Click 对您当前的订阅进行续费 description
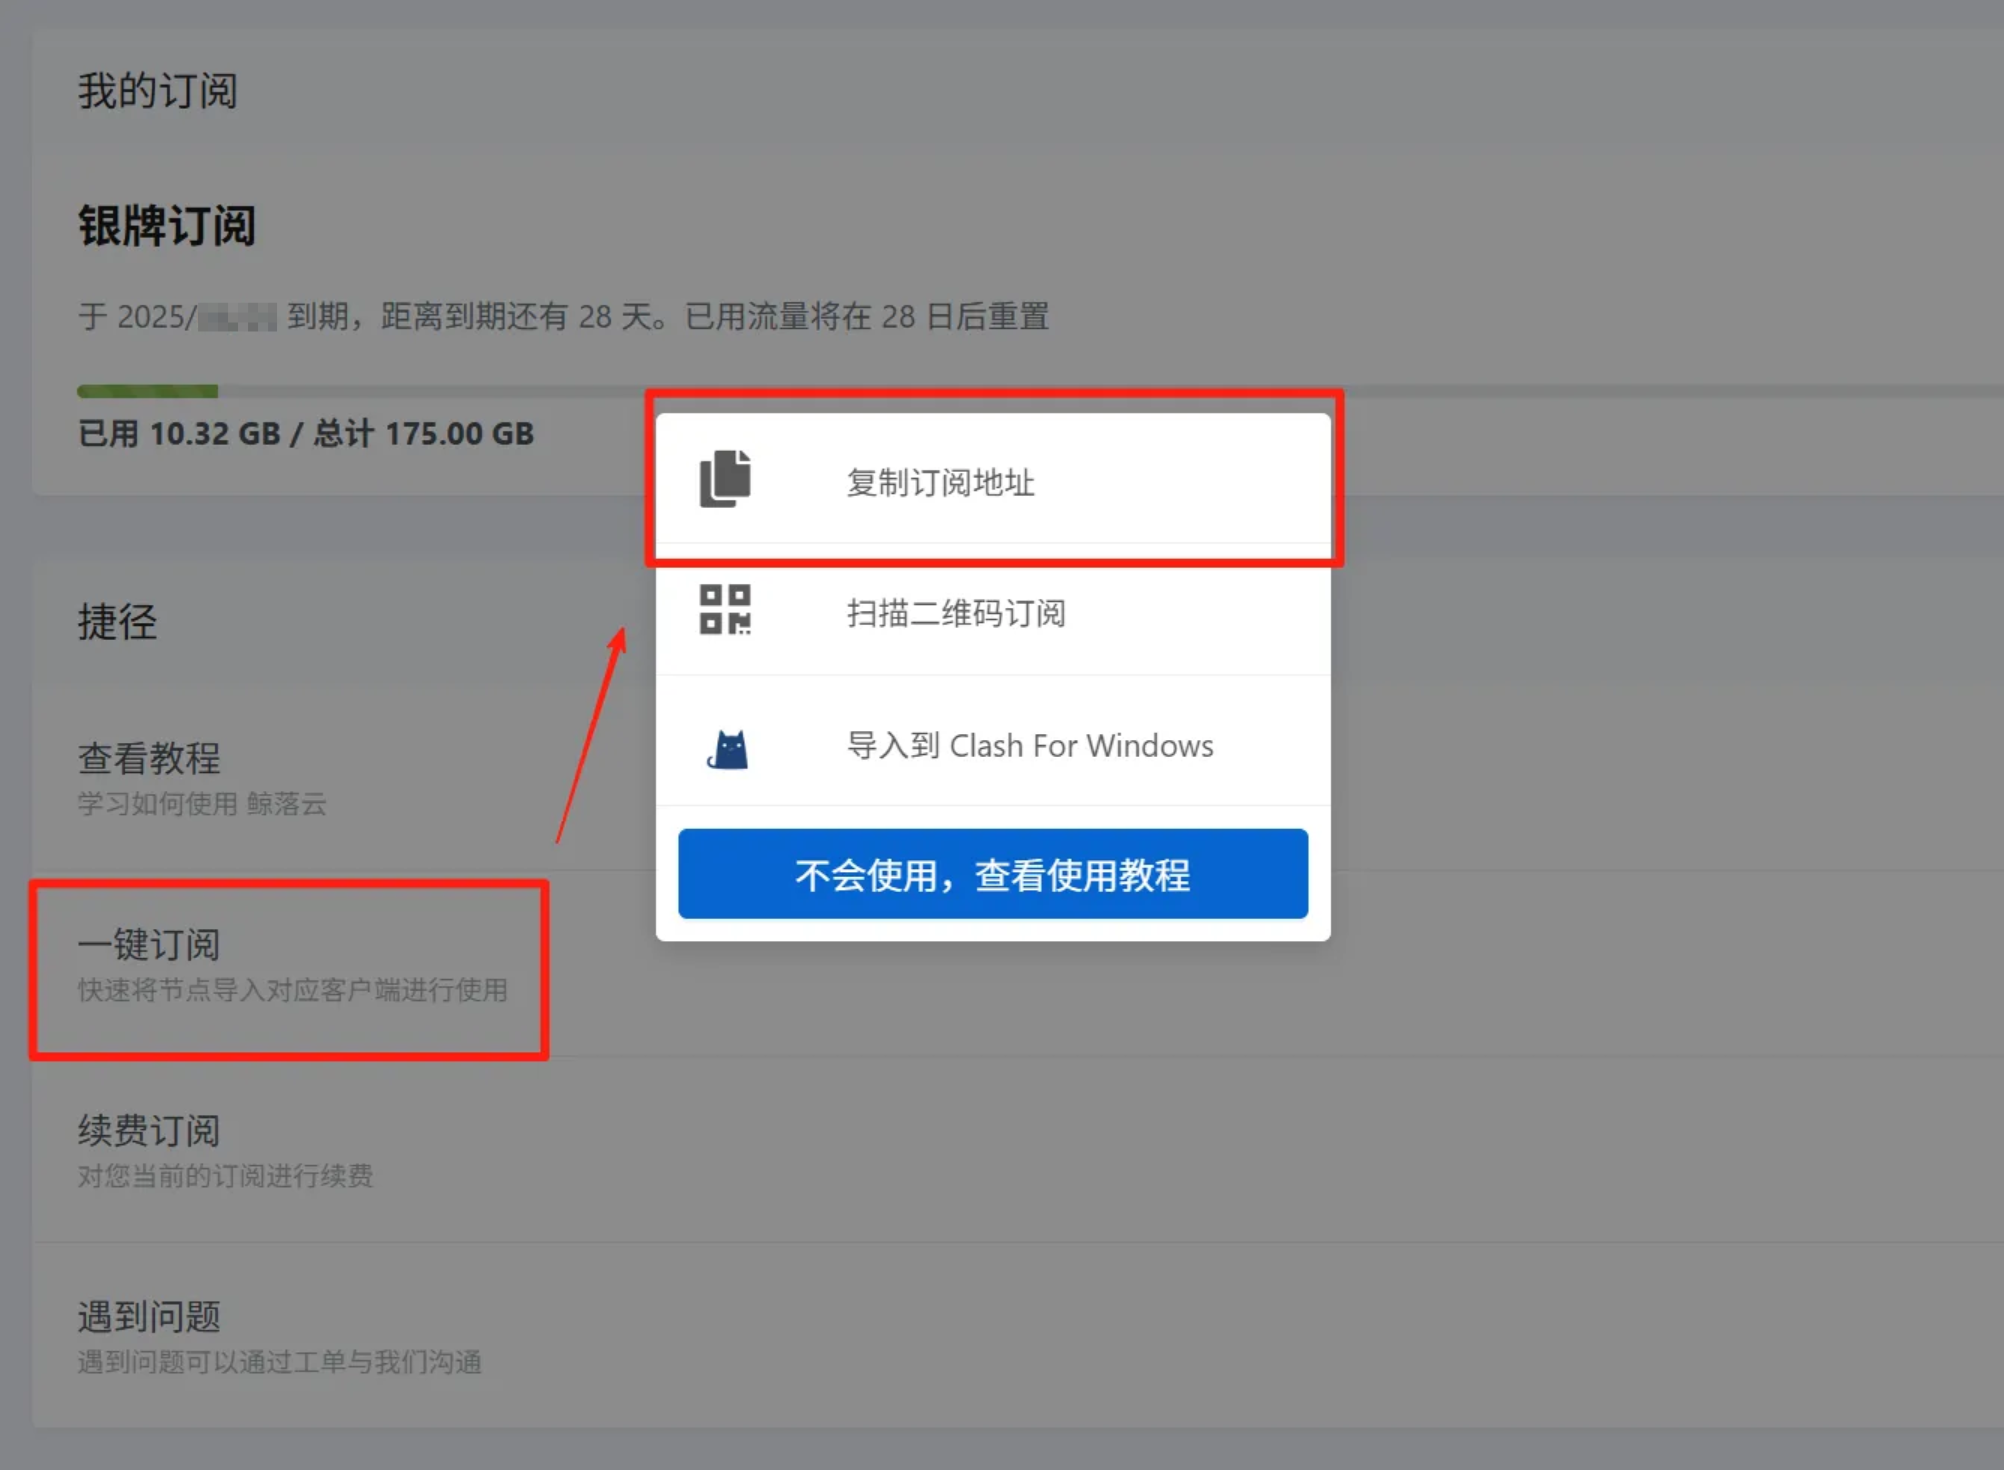 (225, 1176)
